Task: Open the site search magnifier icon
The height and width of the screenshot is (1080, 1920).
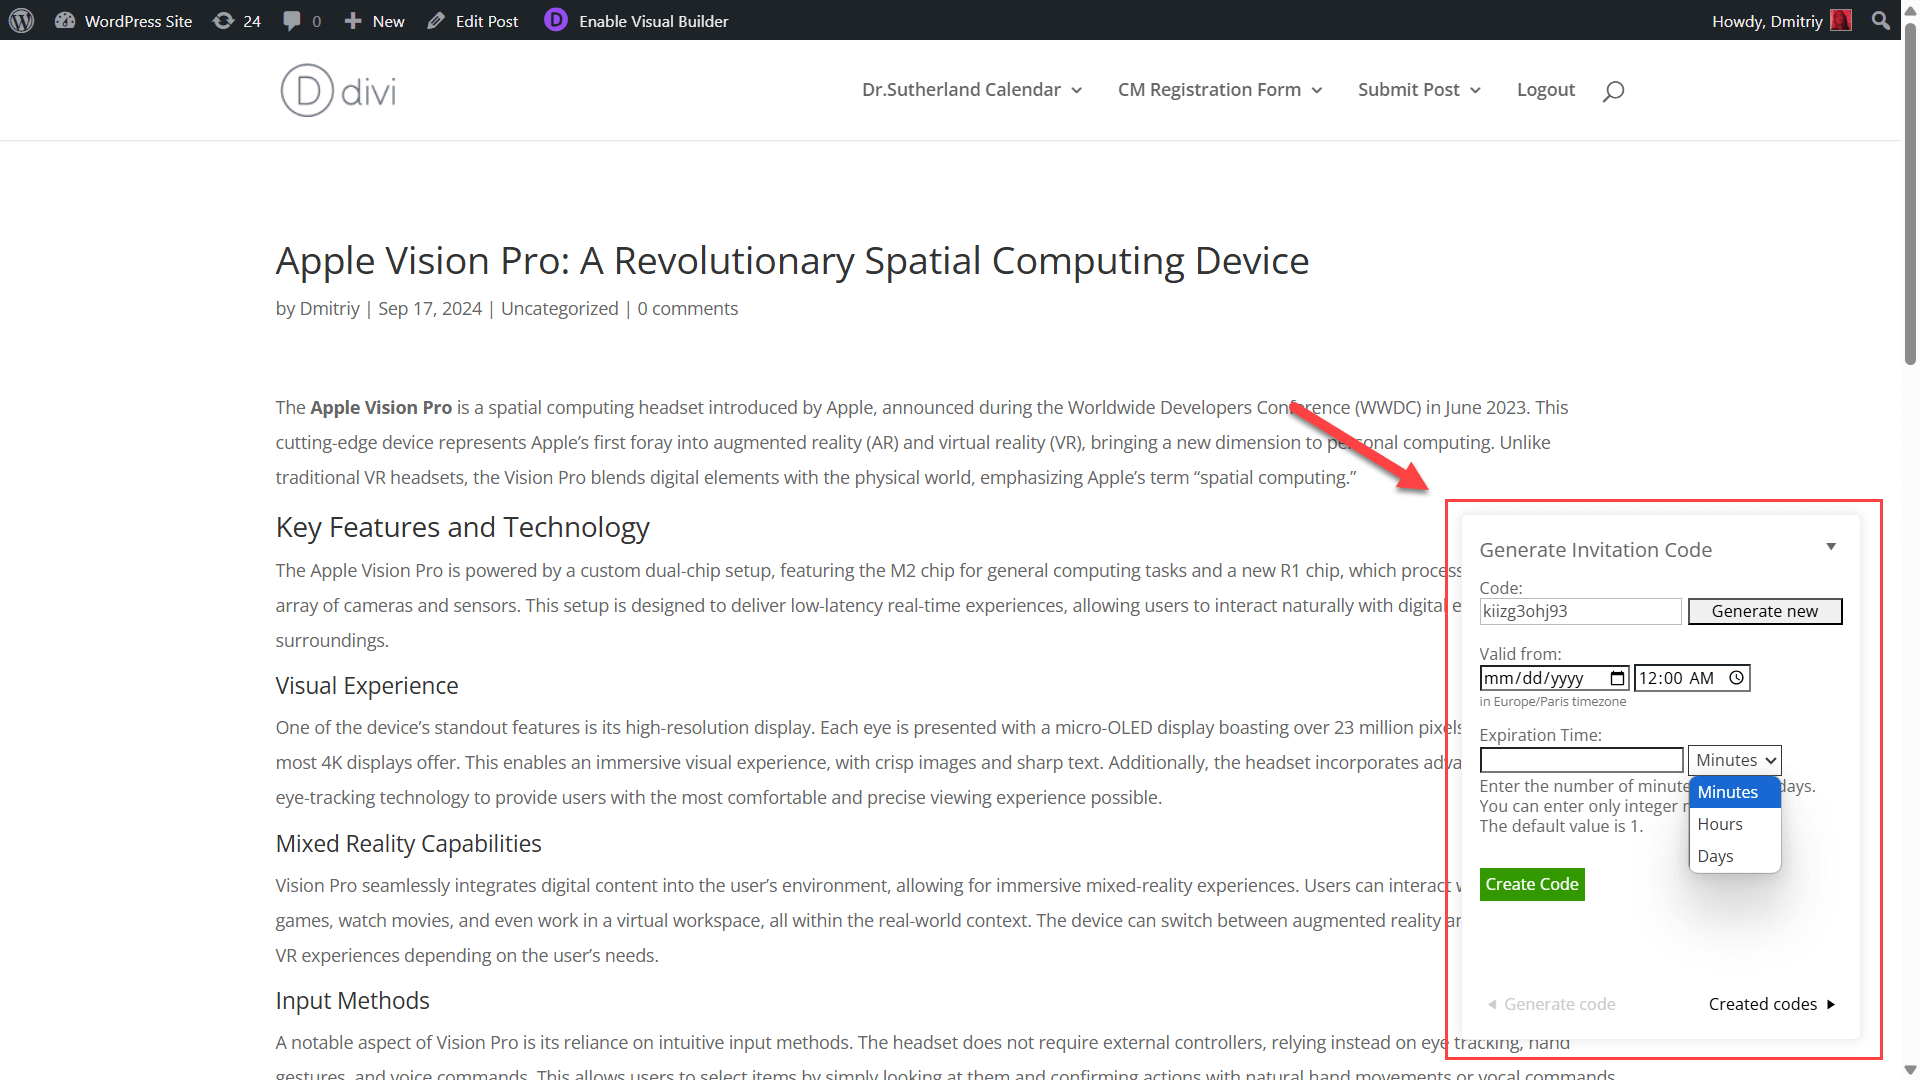Action: (1613, 91)
